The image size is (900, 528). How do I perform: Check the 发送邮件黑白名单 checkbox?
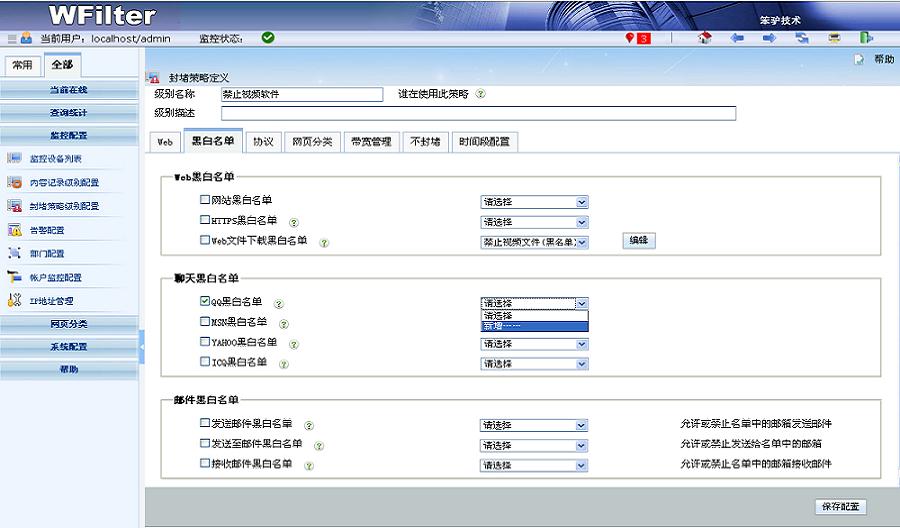coord(205,424)
